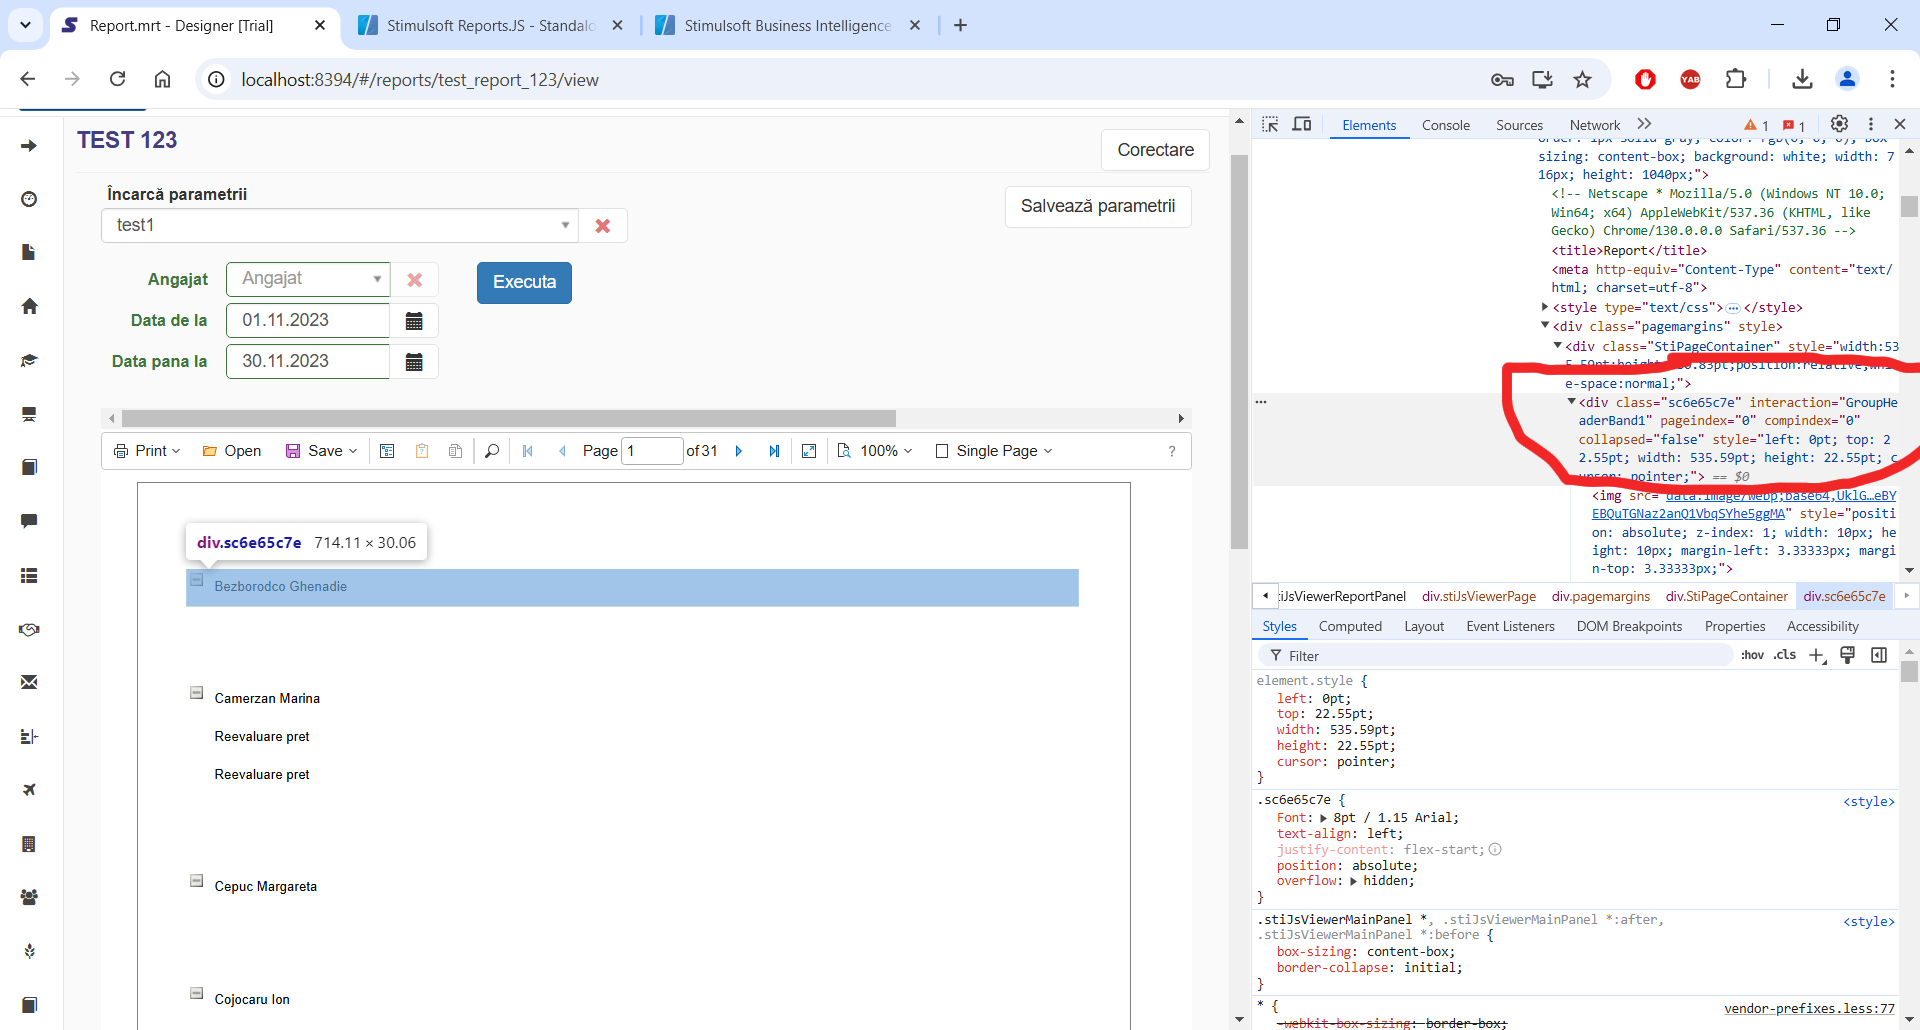The image size is (1920, 1030).
Task: Click the Page number input field
Action: (652, 451)
